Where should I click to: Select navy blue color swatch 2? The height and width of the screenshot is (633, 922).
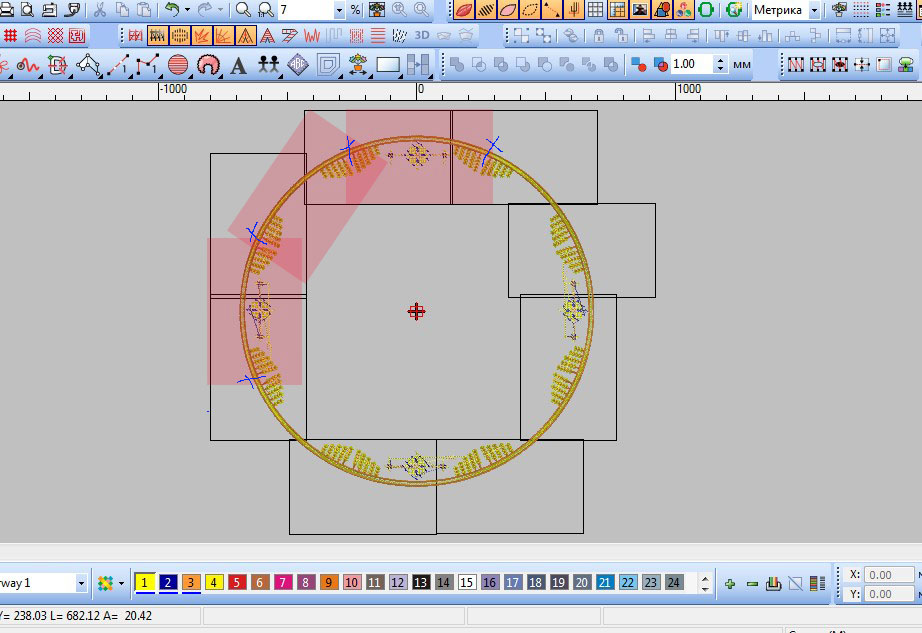point(168,582)
